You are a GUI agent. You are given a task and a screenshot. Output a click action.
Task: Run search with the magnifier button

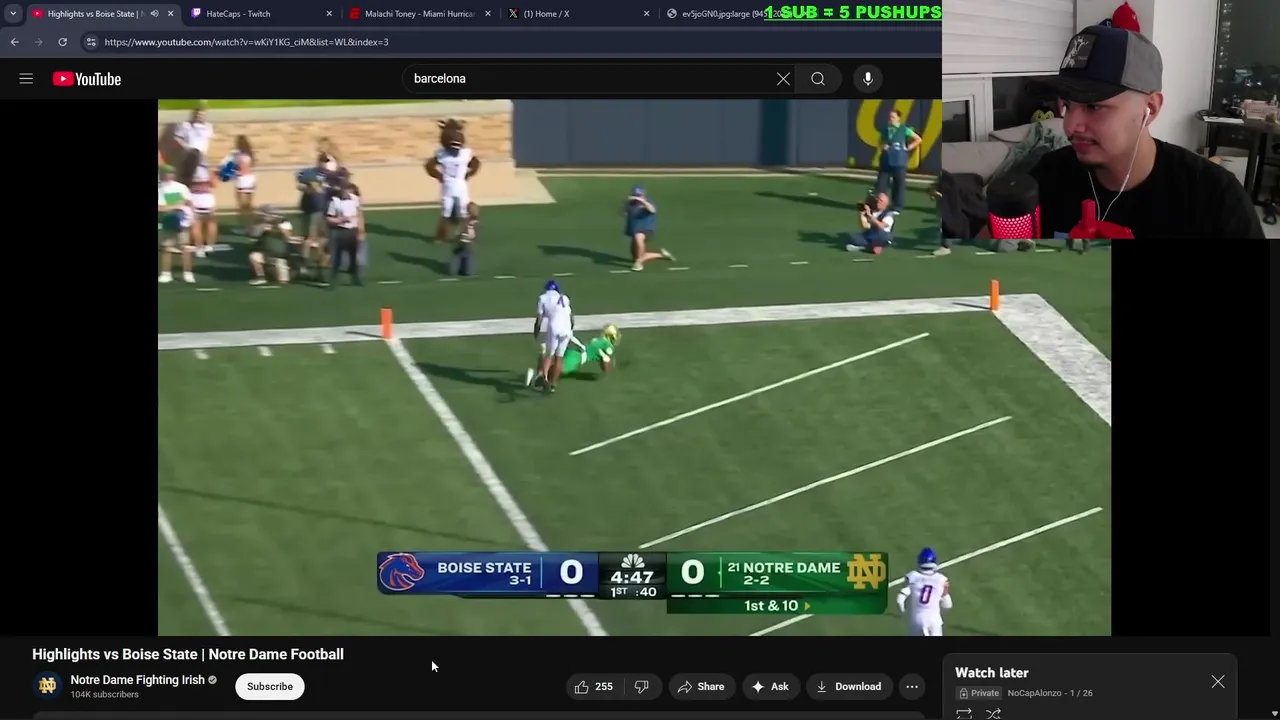[x=818, y=79]
